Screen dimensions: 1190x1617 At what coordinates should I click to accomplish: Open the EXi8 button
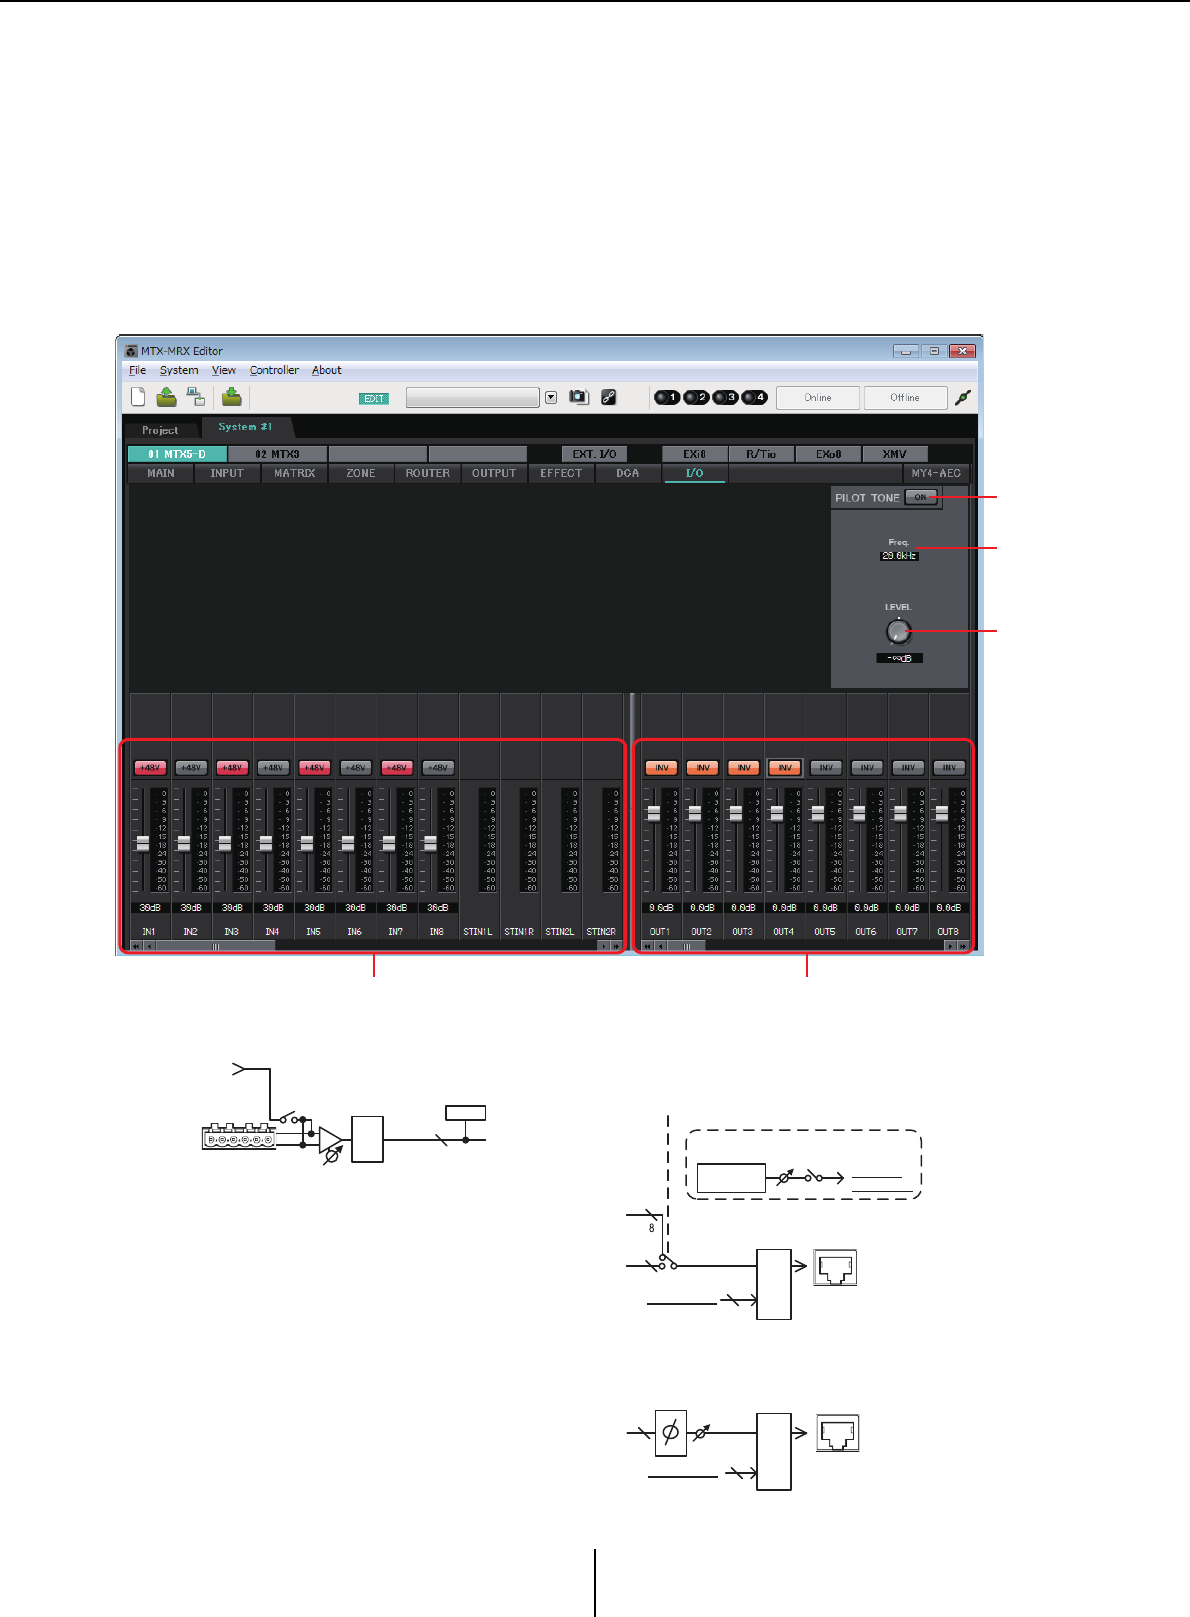695,454
